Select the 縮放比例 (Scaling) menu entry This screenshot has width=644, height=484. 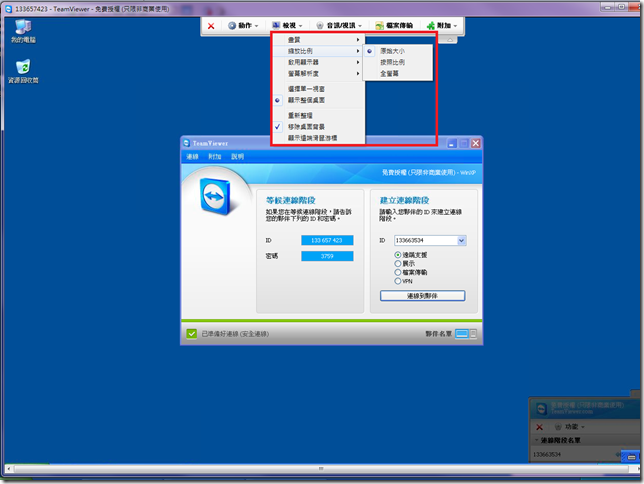pyautogui.click(x=319, y=51)
